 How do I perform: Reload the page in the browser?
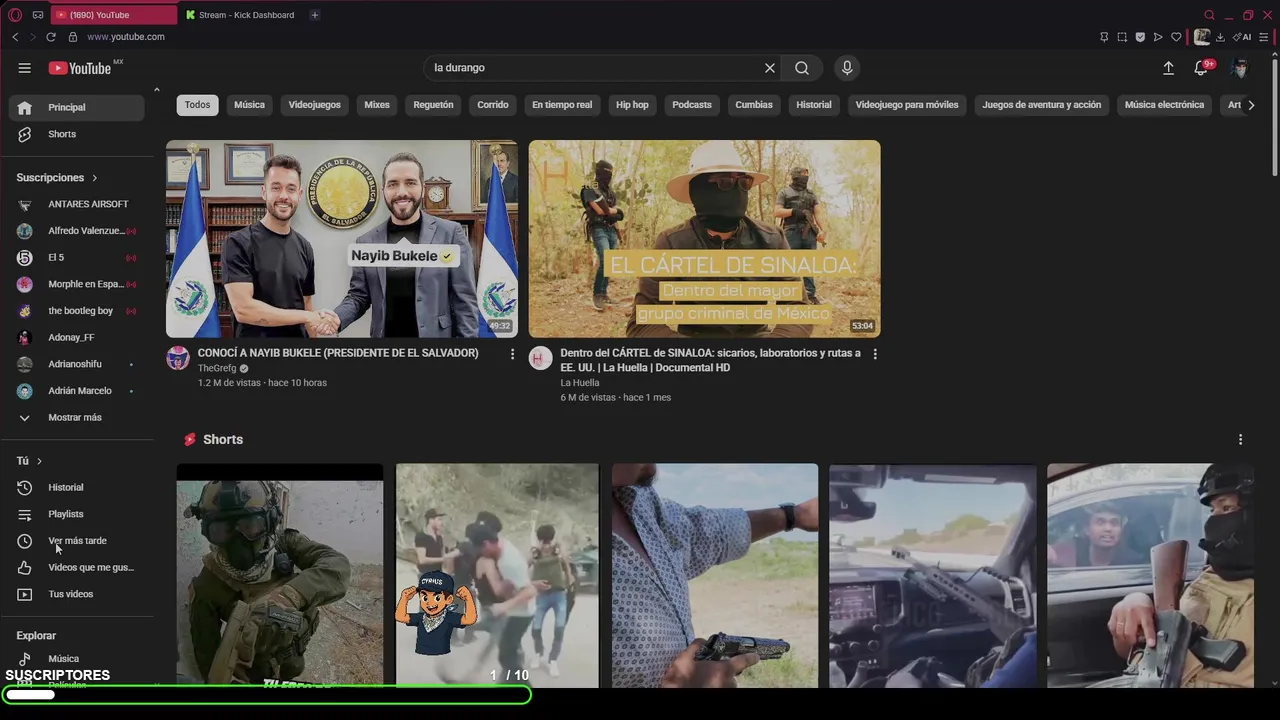[x=51, y=37]
